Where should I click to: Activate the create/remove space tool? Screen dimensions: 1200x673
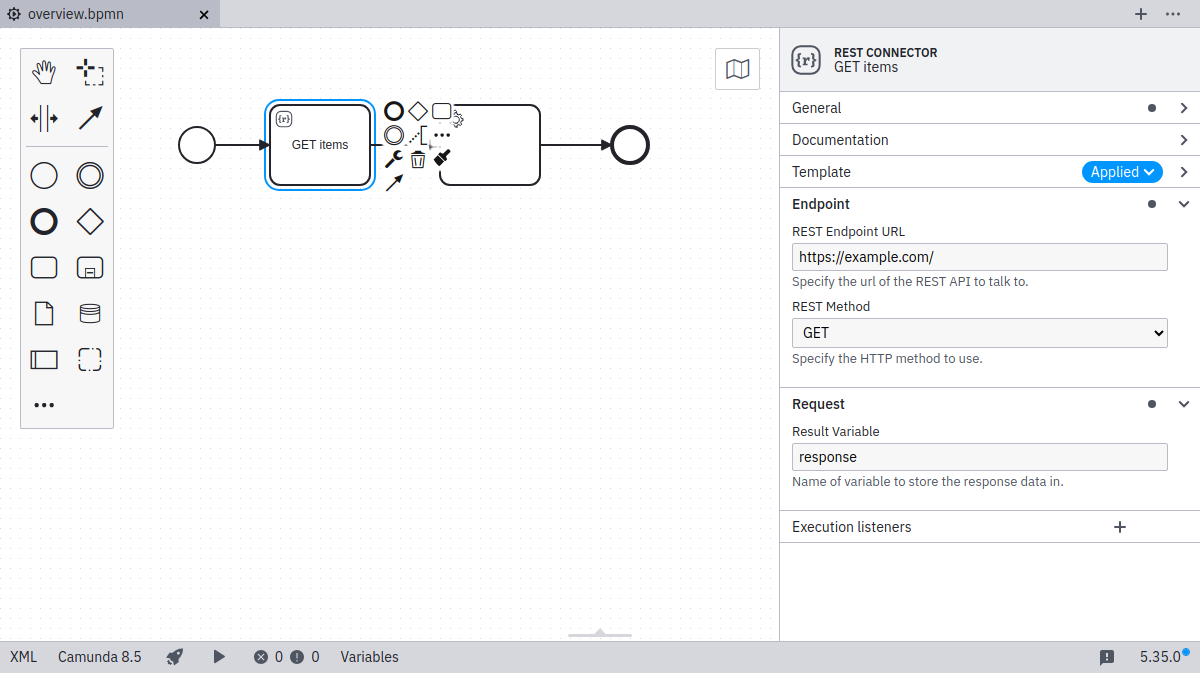pos(44,118)
